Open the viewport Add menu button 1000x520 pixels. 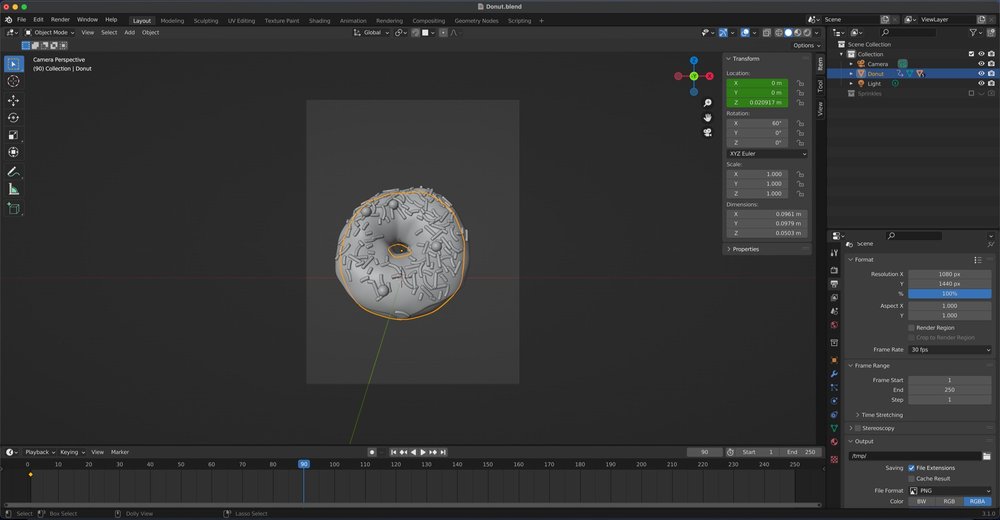(x=129, y=33)
